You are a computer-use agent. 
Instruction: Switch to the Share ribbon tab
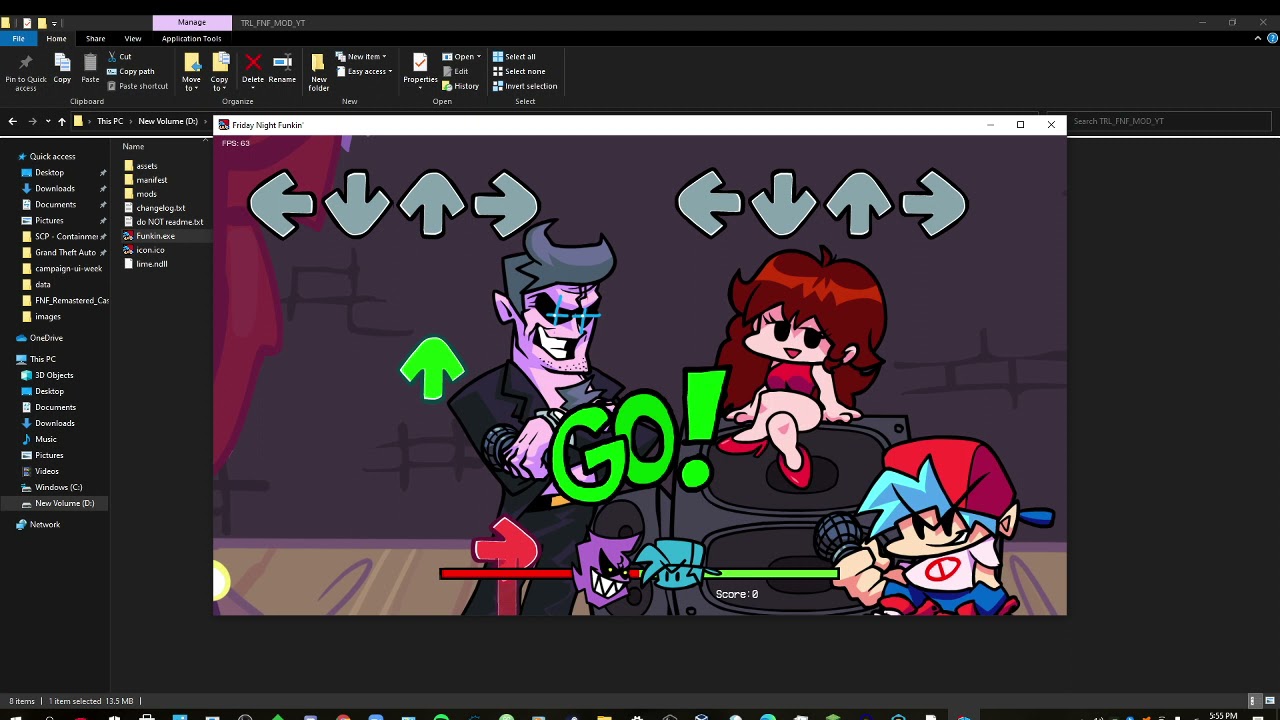click(x=95, y=38)
